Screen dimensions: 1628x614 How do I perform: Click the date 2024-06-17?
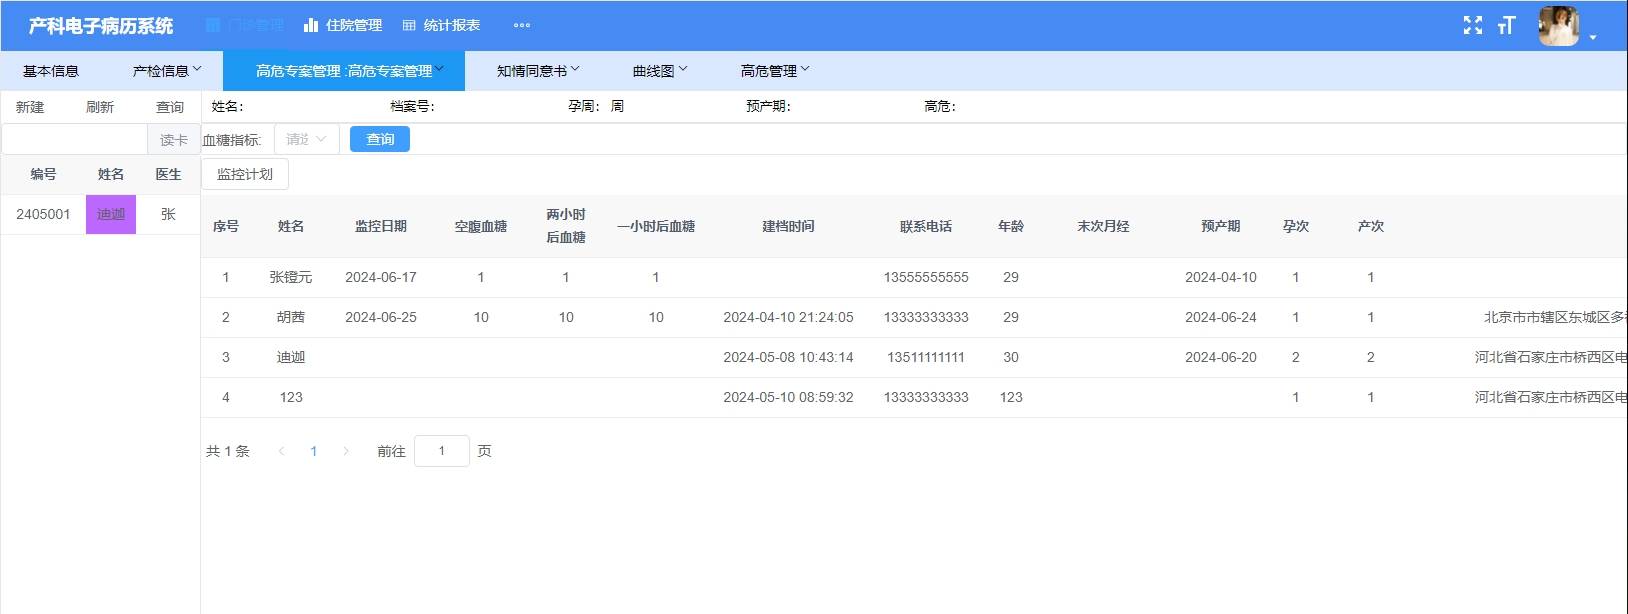381,277
